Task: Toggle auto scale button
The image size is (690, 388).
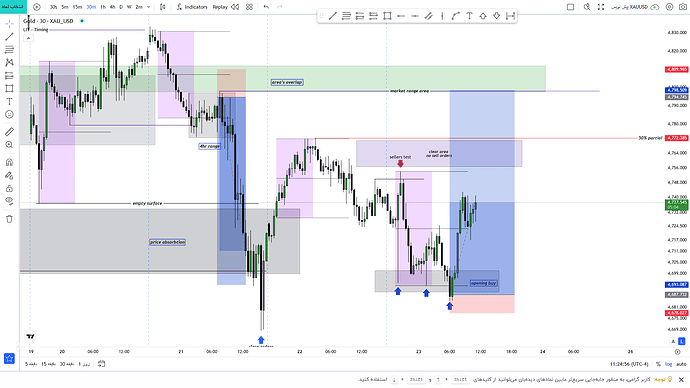Action: coord(681,364)
